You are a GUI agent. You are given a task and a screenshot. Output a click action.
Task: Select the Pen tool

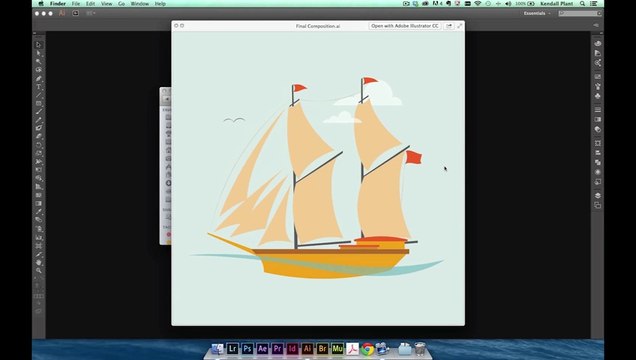pos(39,78)
